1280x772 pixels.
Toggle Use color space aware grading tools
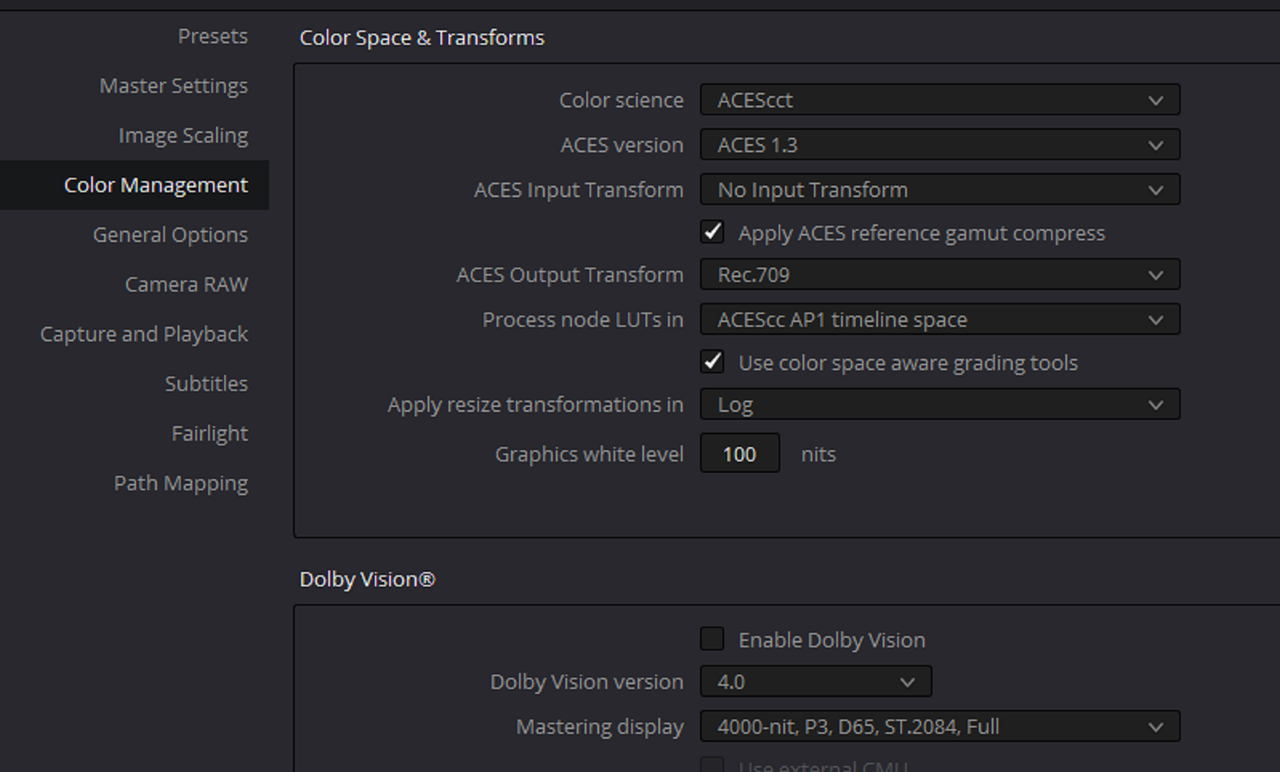pos(712,362)
